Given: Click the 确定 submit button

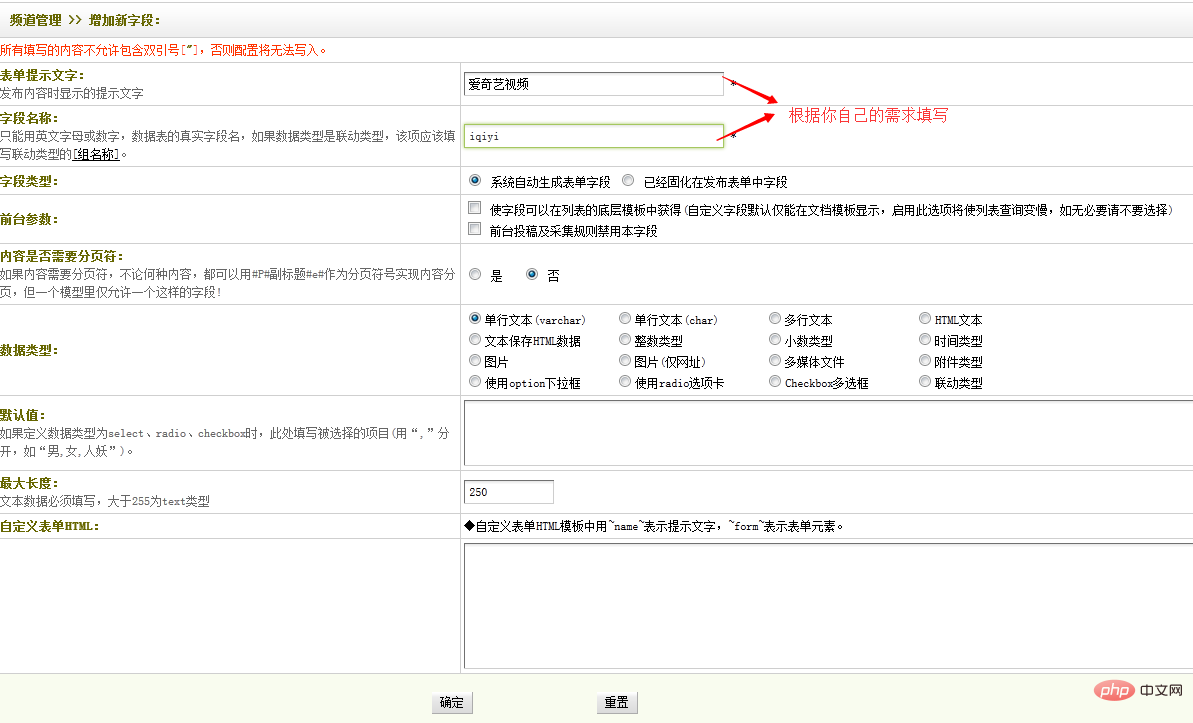Looking at the screenshot, I should point(452,702).
